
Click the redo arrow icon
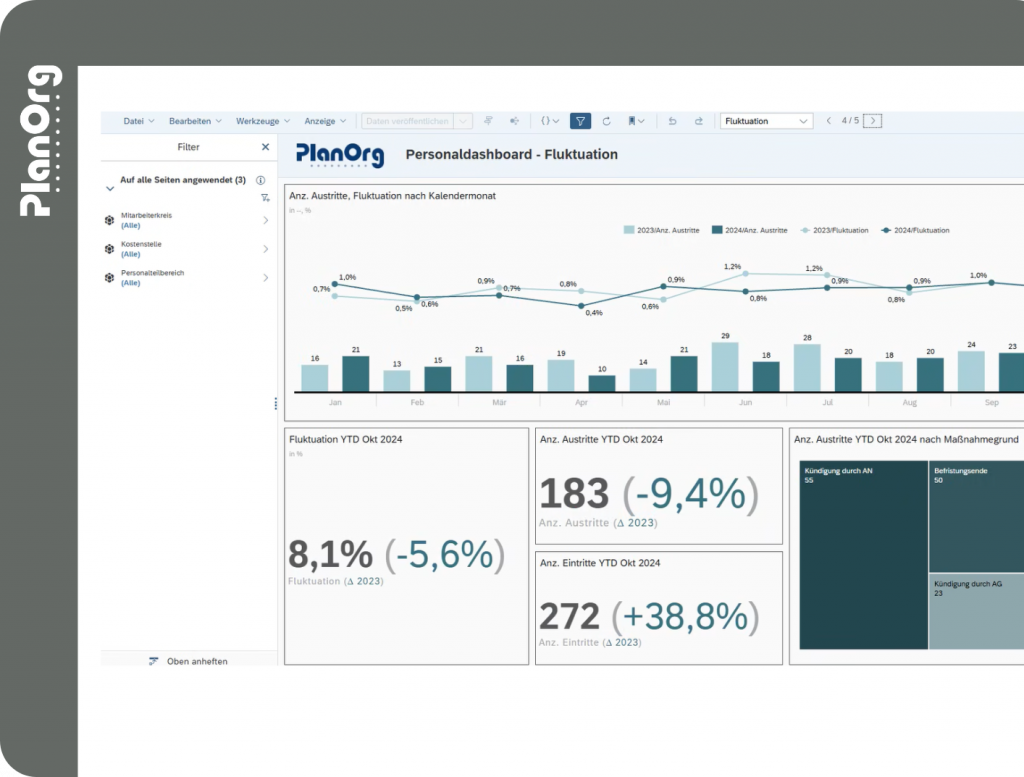[x=698, y=121]
